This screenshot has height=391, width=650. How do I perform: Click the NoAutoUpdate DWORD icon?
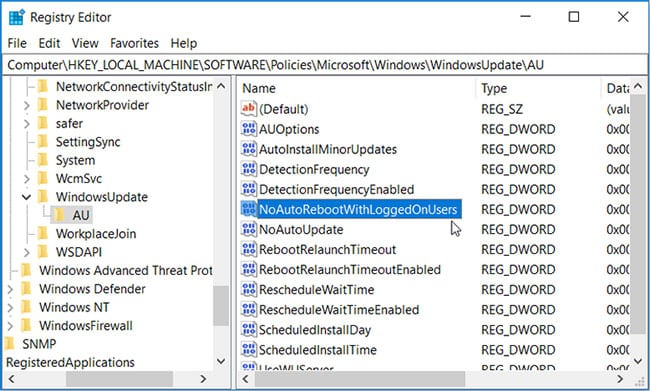tap(248, 229)
